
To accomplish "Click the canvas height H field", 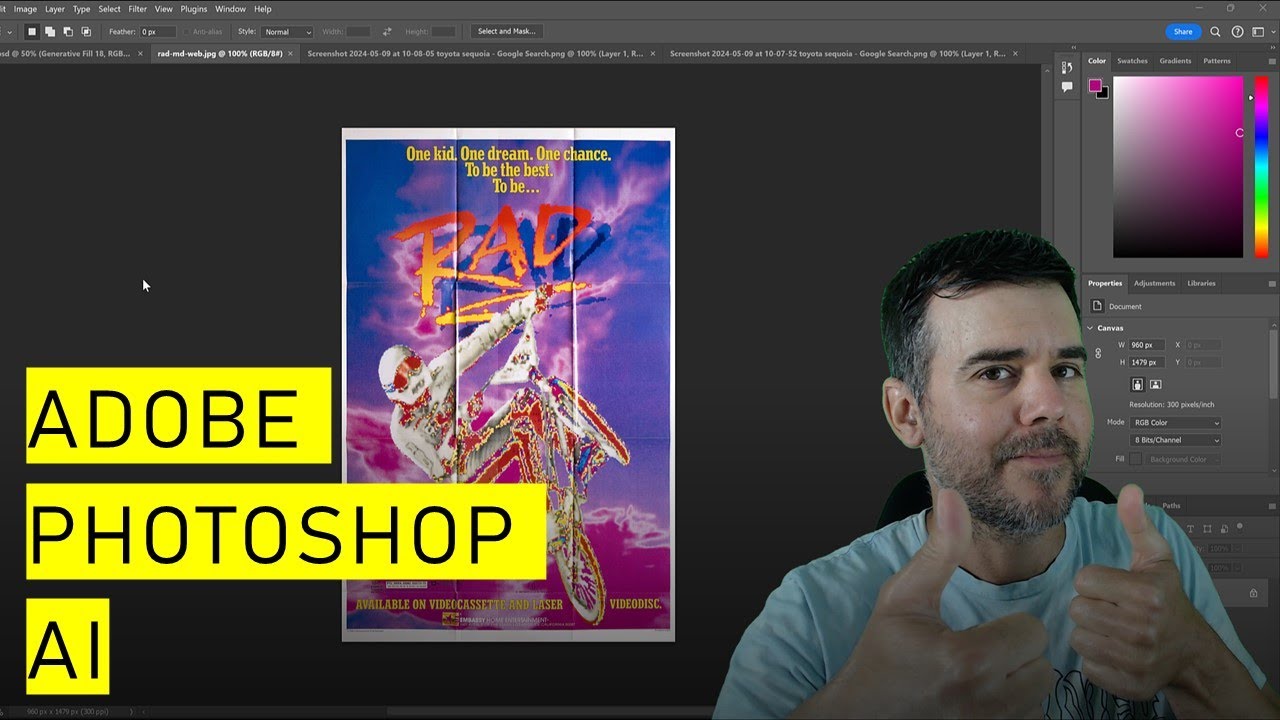I will click(1145, 362).
